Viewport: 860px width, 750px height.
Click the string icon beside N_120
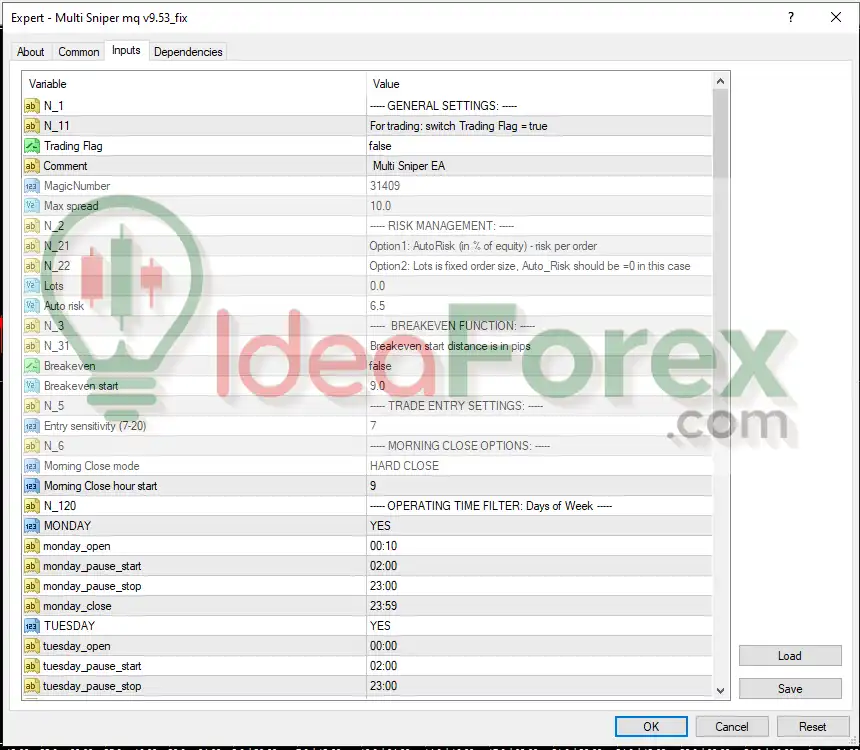click(x=31, y=506)
